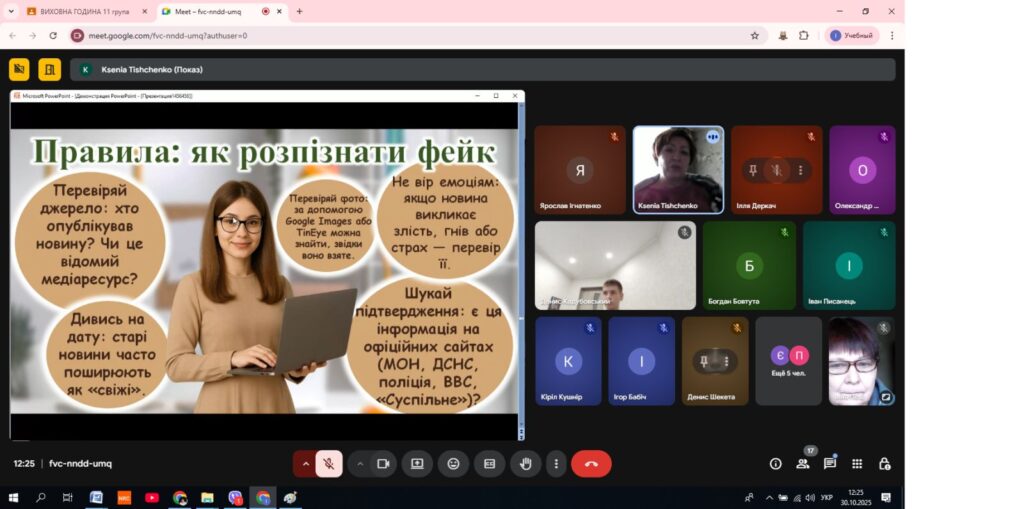The height and width of the screenshot is (509, 1024).
Task: Click the present screen icon
Action: 417,464
